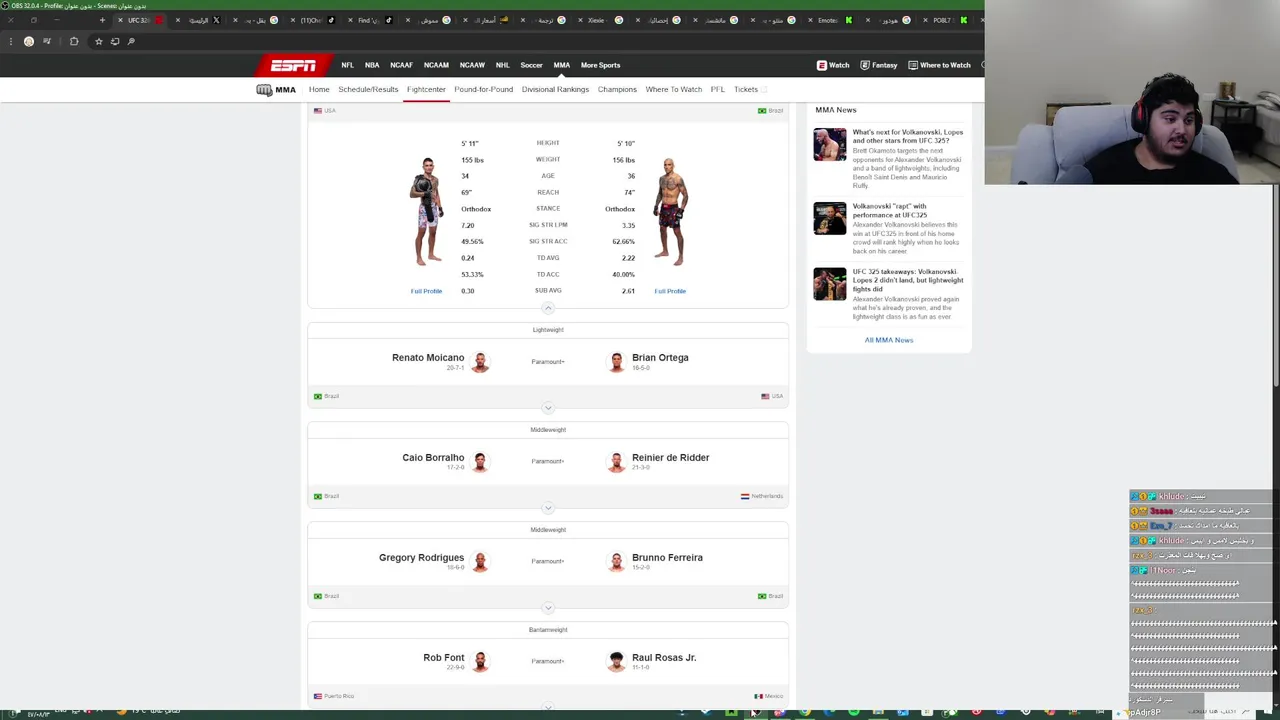1280x720 pixels.
Task: Open Volkanovski "rapt" with performance article
Action: [890, 210]
